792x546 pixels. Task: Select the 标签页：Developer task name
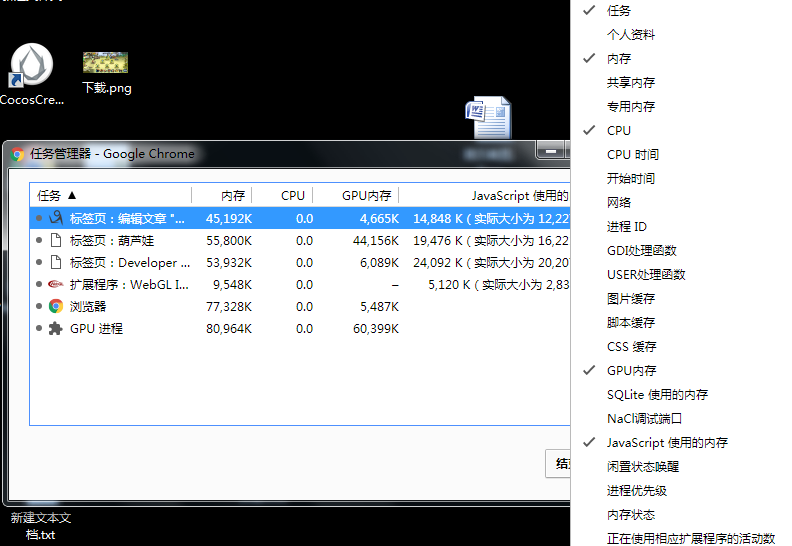130,263
